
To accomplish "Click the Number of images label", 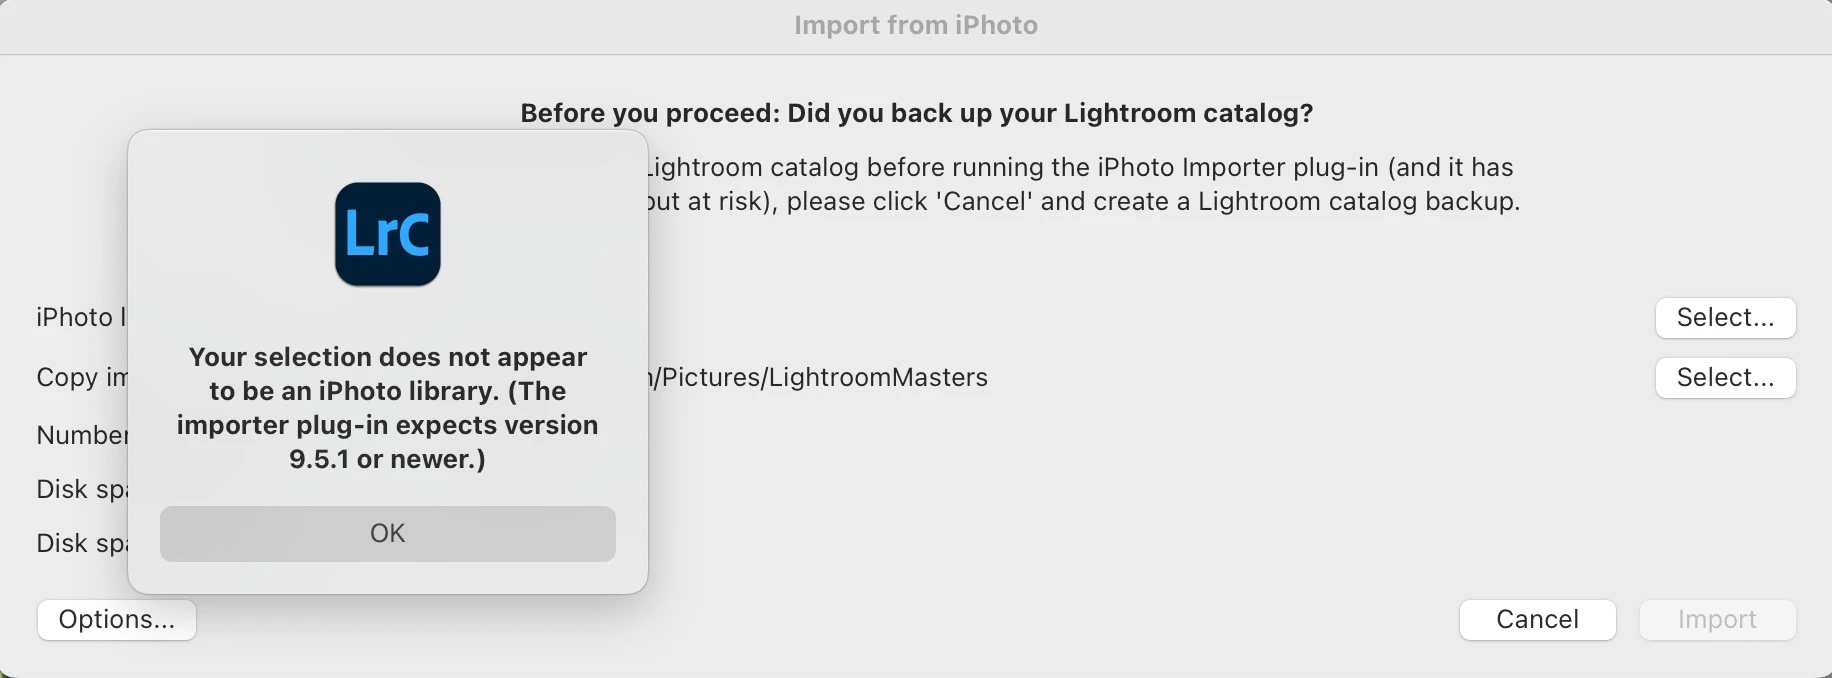I will tap(82, 435).
